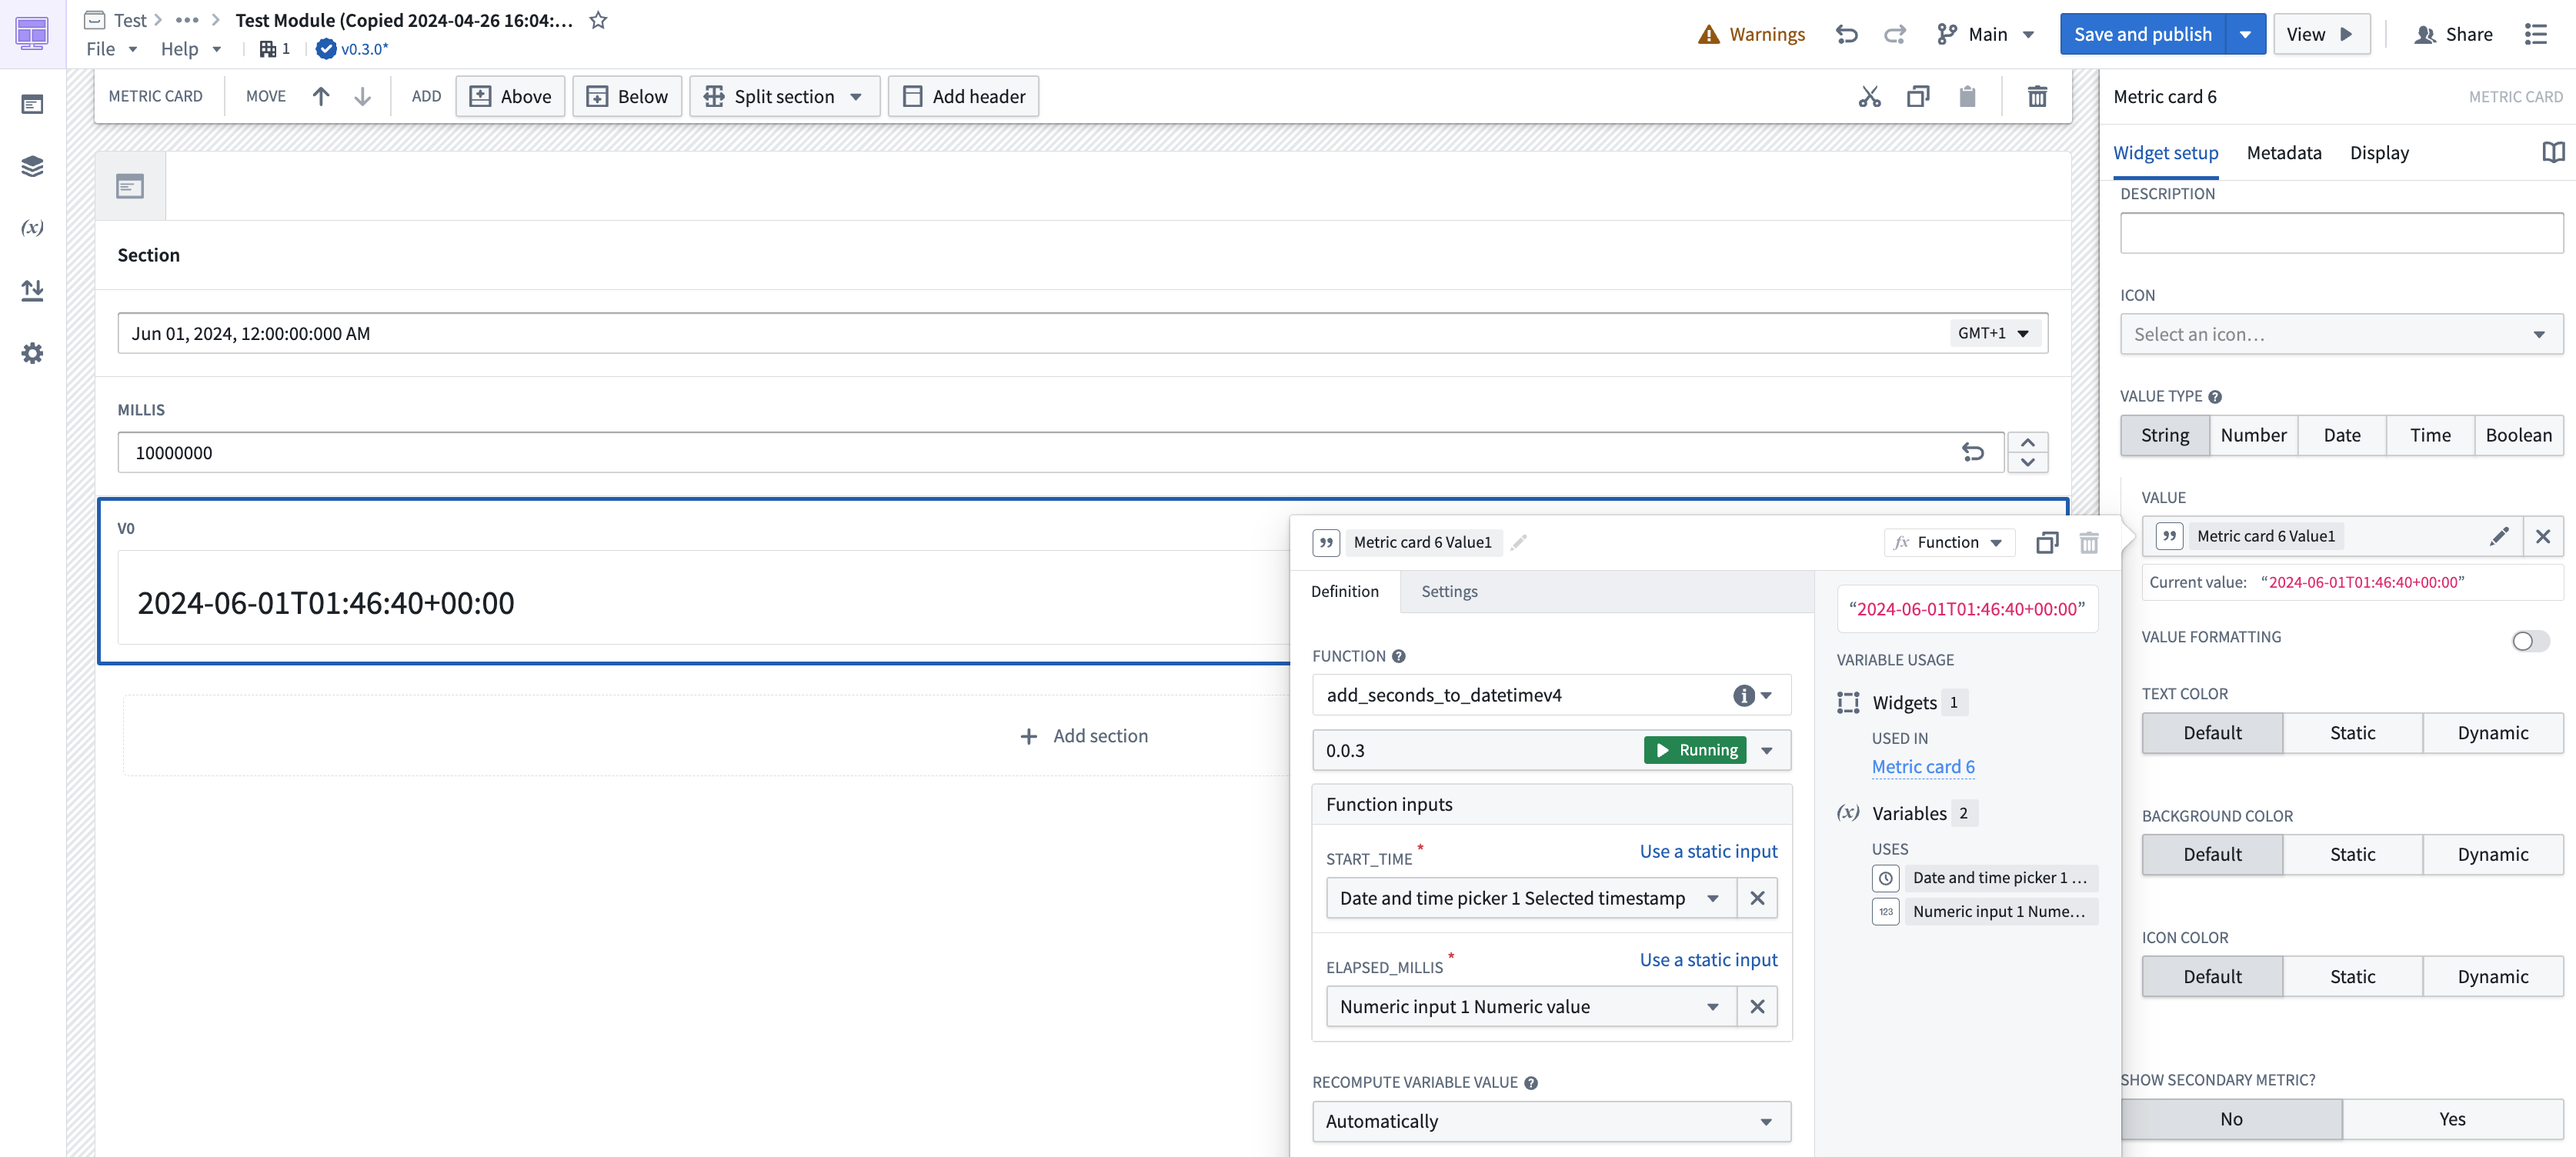Viewport: 2576px width, 1157px height.
Task: Switch to the Display tab
Action: (2379, 152)
